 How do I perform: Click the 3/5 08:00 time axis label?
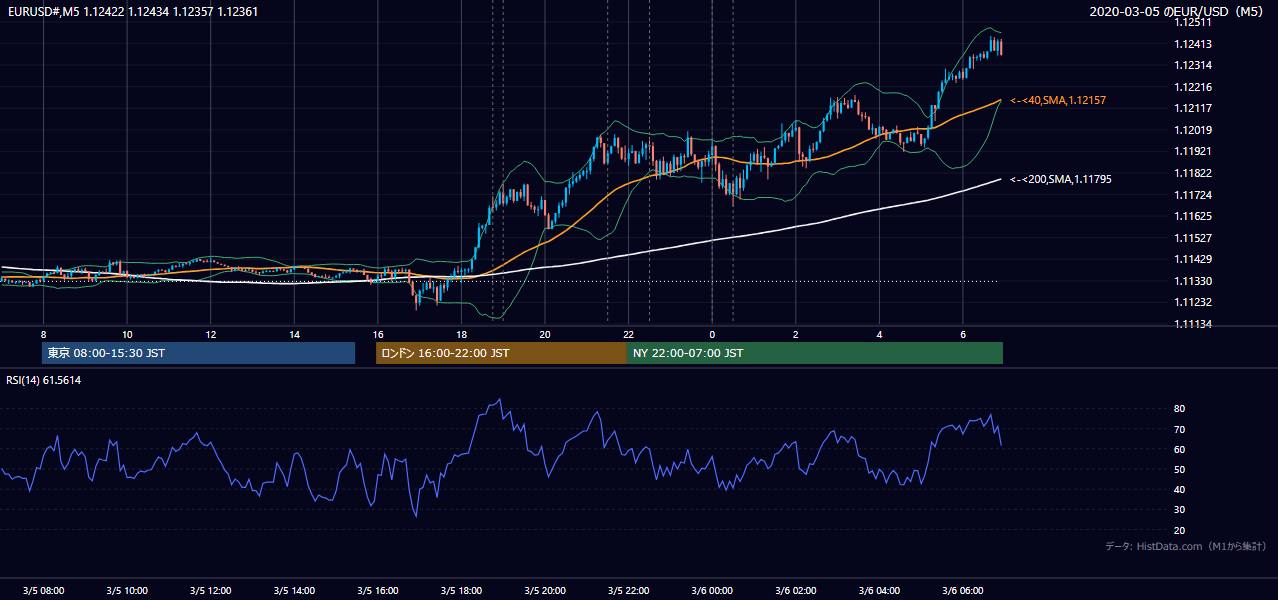(x=44, y=590)
